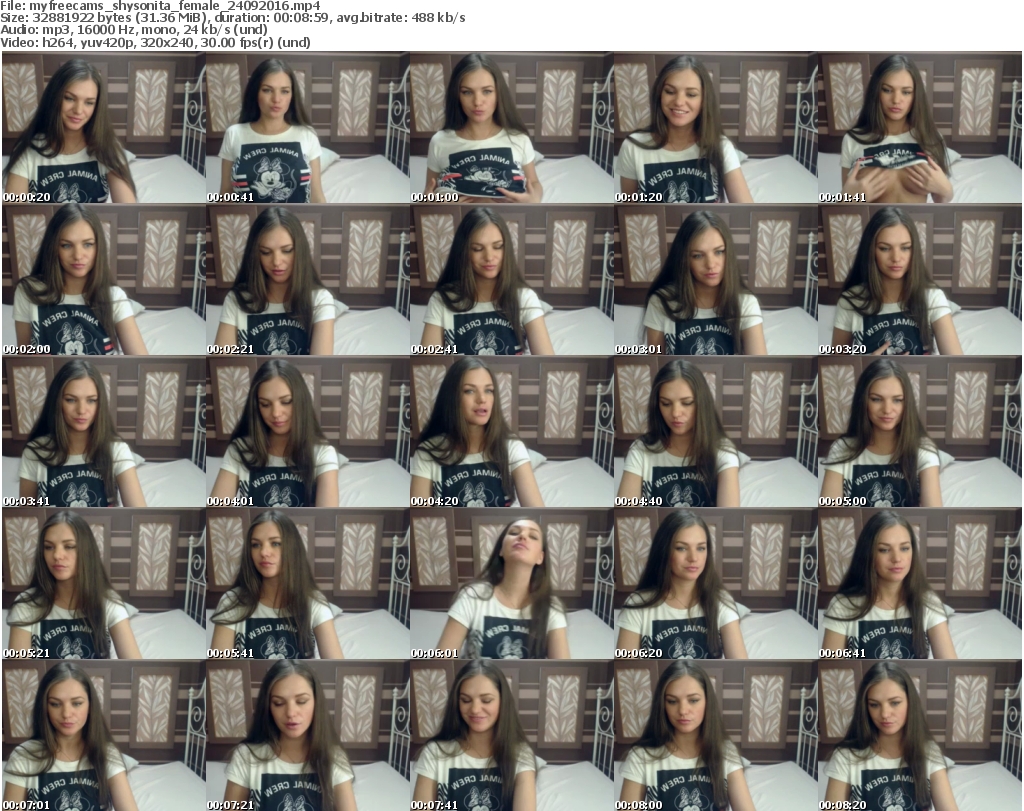The height and width of the screenshot is (811, 1024).
Task: Select the thumbnail stamped 00:02:00
Action: click(x=104, y=279)
